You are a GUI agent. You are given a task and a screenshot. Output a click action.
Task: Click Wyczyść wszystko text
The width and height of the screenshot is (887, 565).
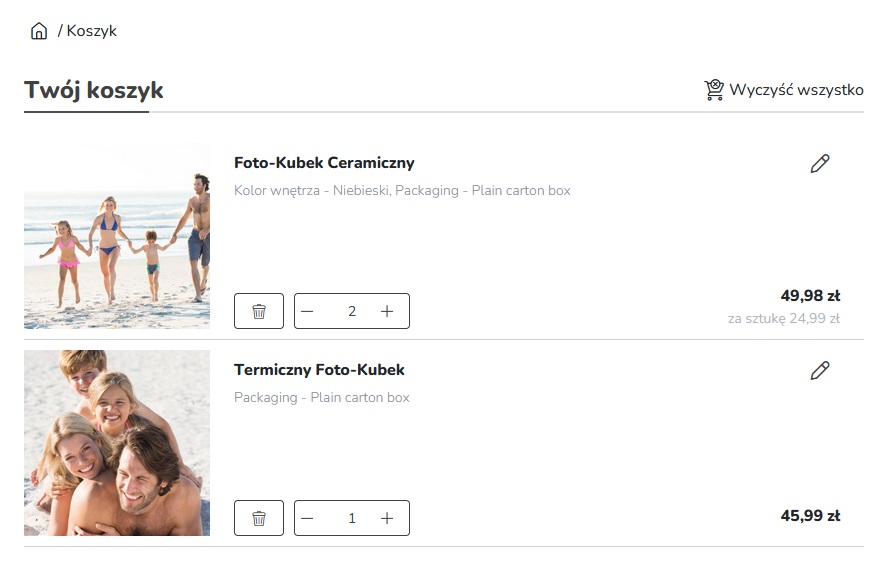[x=796, y=90]
